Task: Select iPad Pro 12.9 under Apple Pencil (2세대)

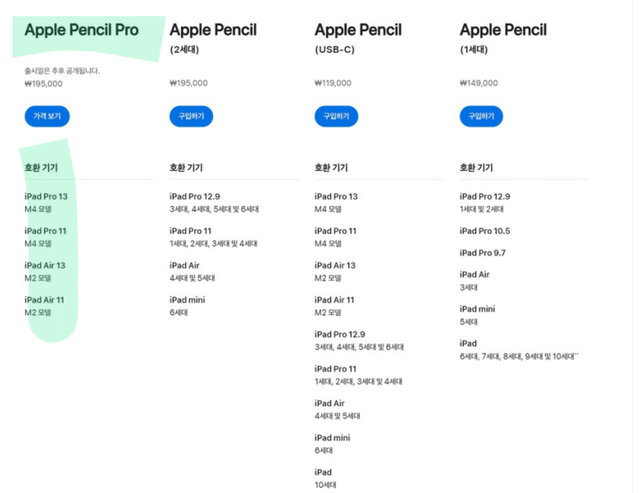Action: (x=194, y=197)
